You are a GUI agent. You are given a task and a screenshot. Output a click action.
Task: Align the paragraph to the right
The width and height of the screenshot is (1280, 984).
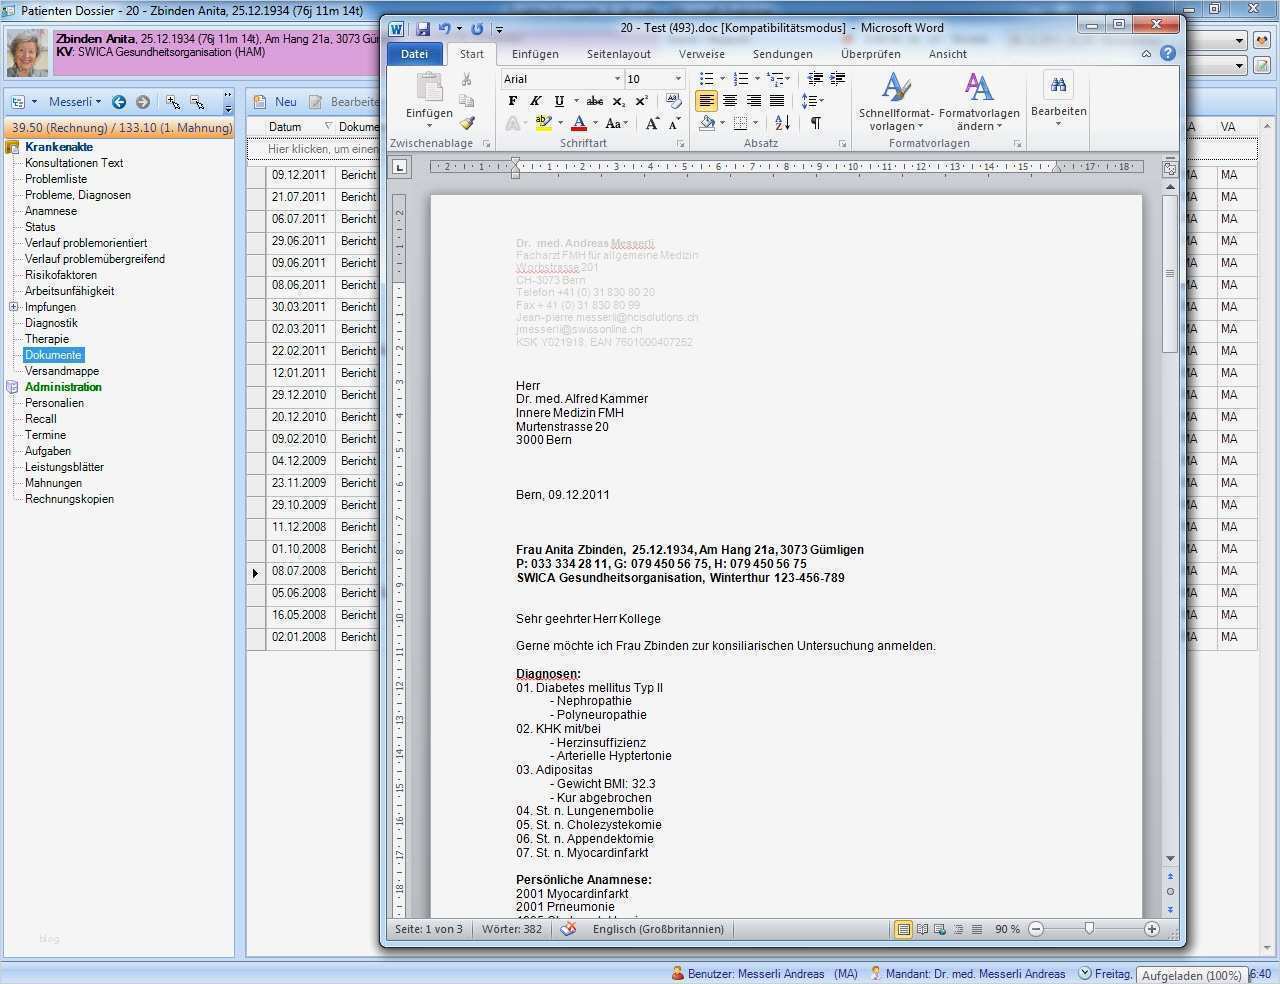(x=754, y=101)
